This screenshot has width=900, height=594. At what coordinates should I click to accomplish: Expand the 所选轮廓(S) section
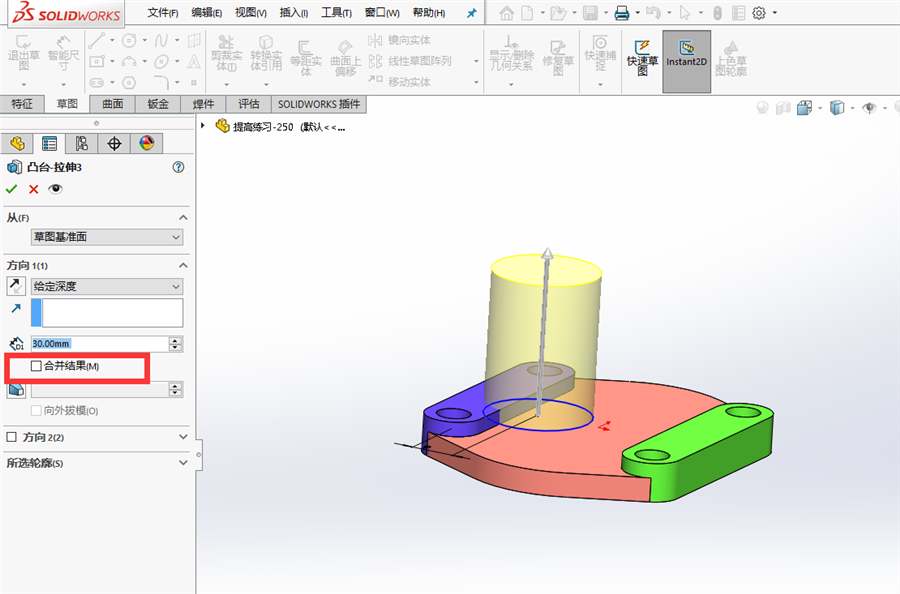point(183,463)
